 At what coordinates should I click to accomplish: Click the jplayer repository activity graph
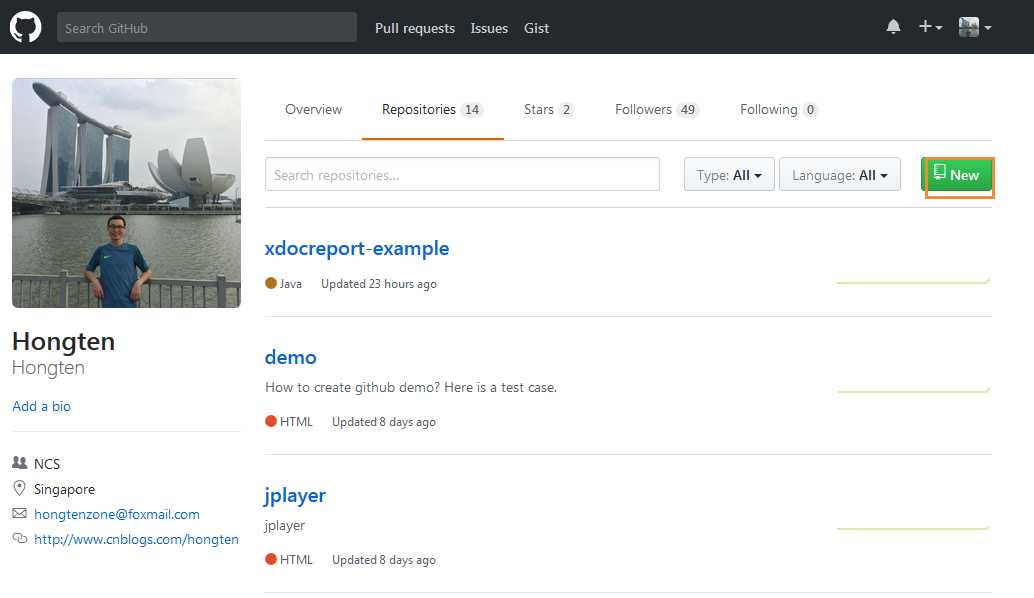914,528
